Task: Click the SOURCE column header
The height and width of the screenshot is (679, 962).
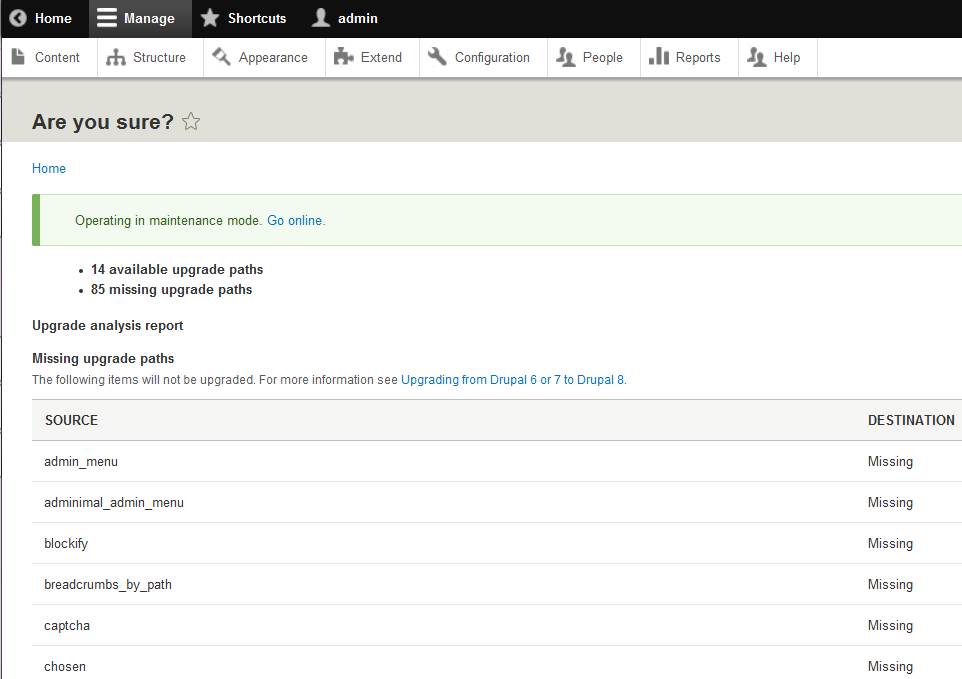Action: pyautogui.click(x=71, y=420)
